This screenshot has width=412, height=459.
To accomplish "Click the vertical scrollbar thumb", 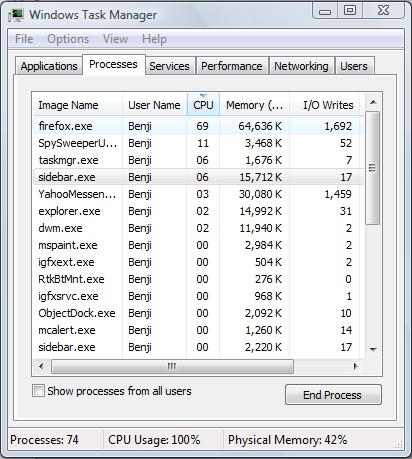I will [373, 168].
